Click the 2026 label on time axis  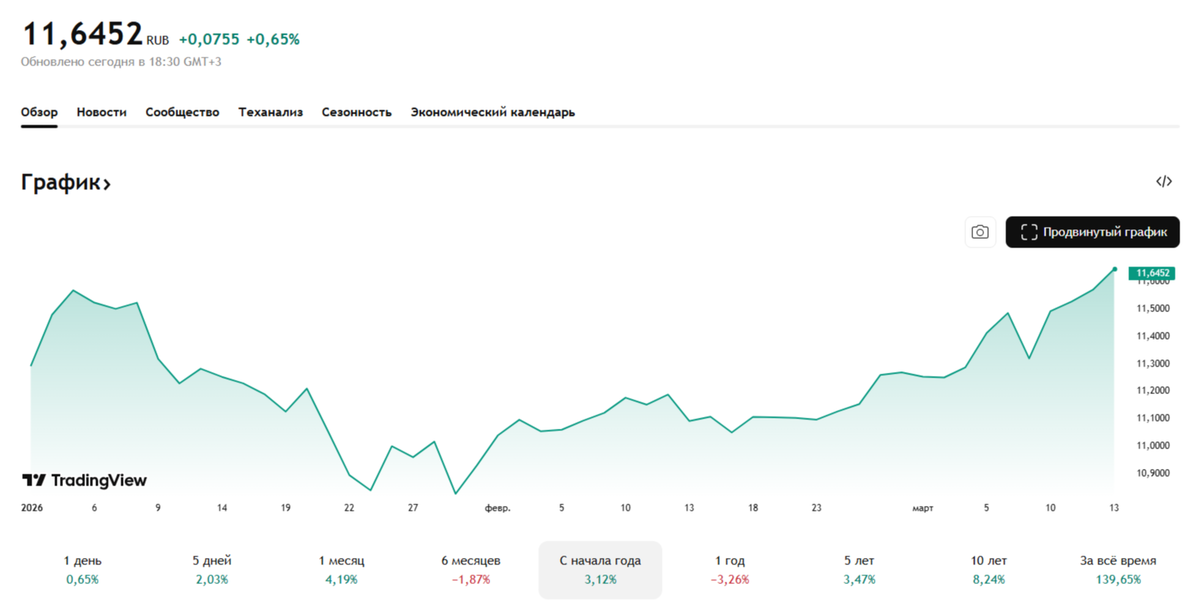[x=31, y=508]
